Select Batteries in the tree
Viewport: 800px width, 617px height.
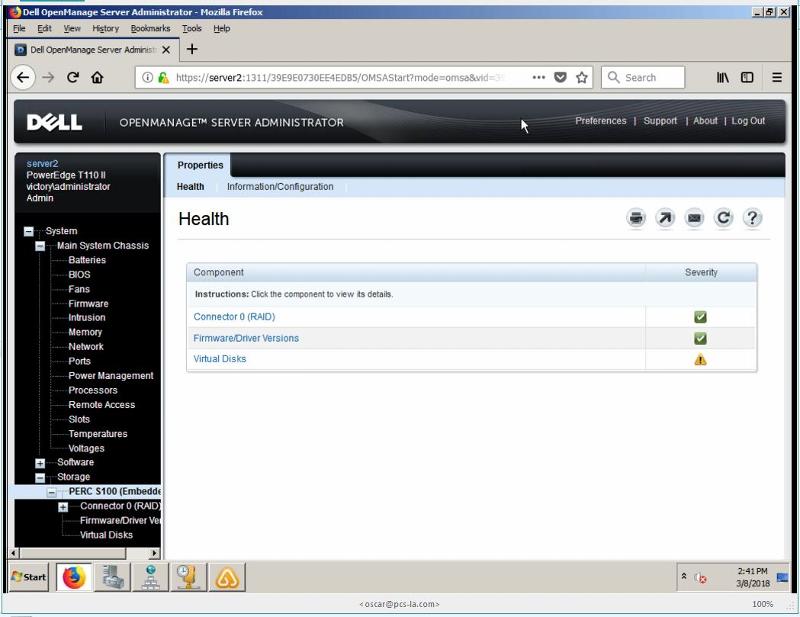(x=87, y=260)
